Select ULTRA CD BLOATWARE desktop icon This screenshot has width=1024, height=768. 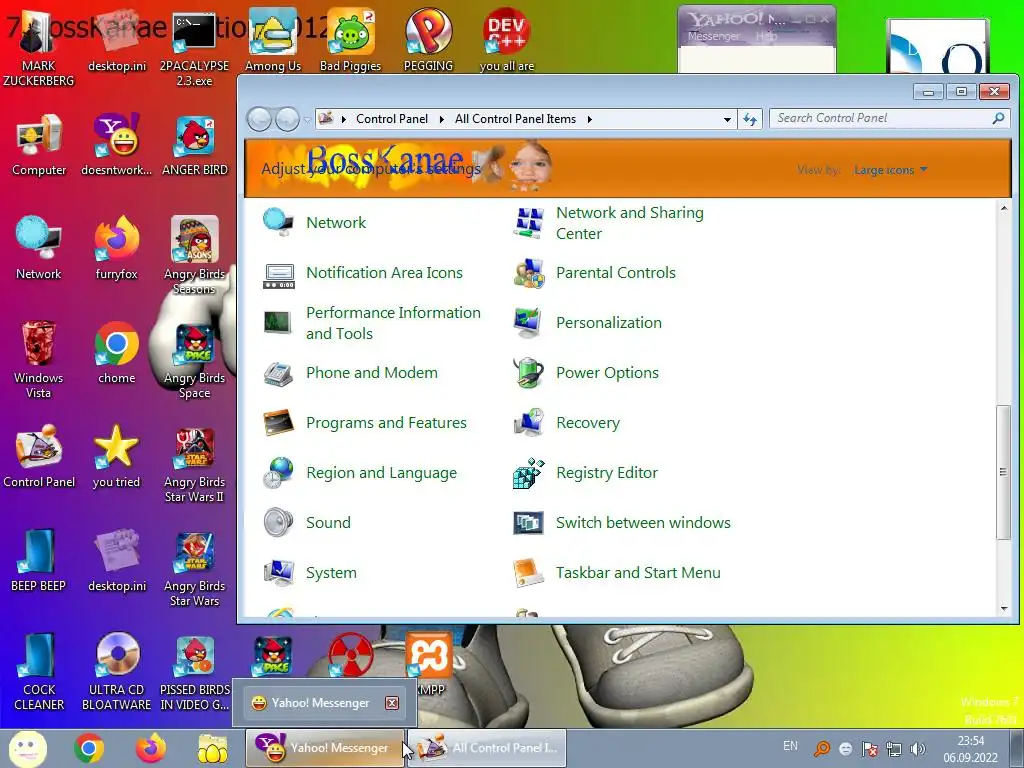117,671
